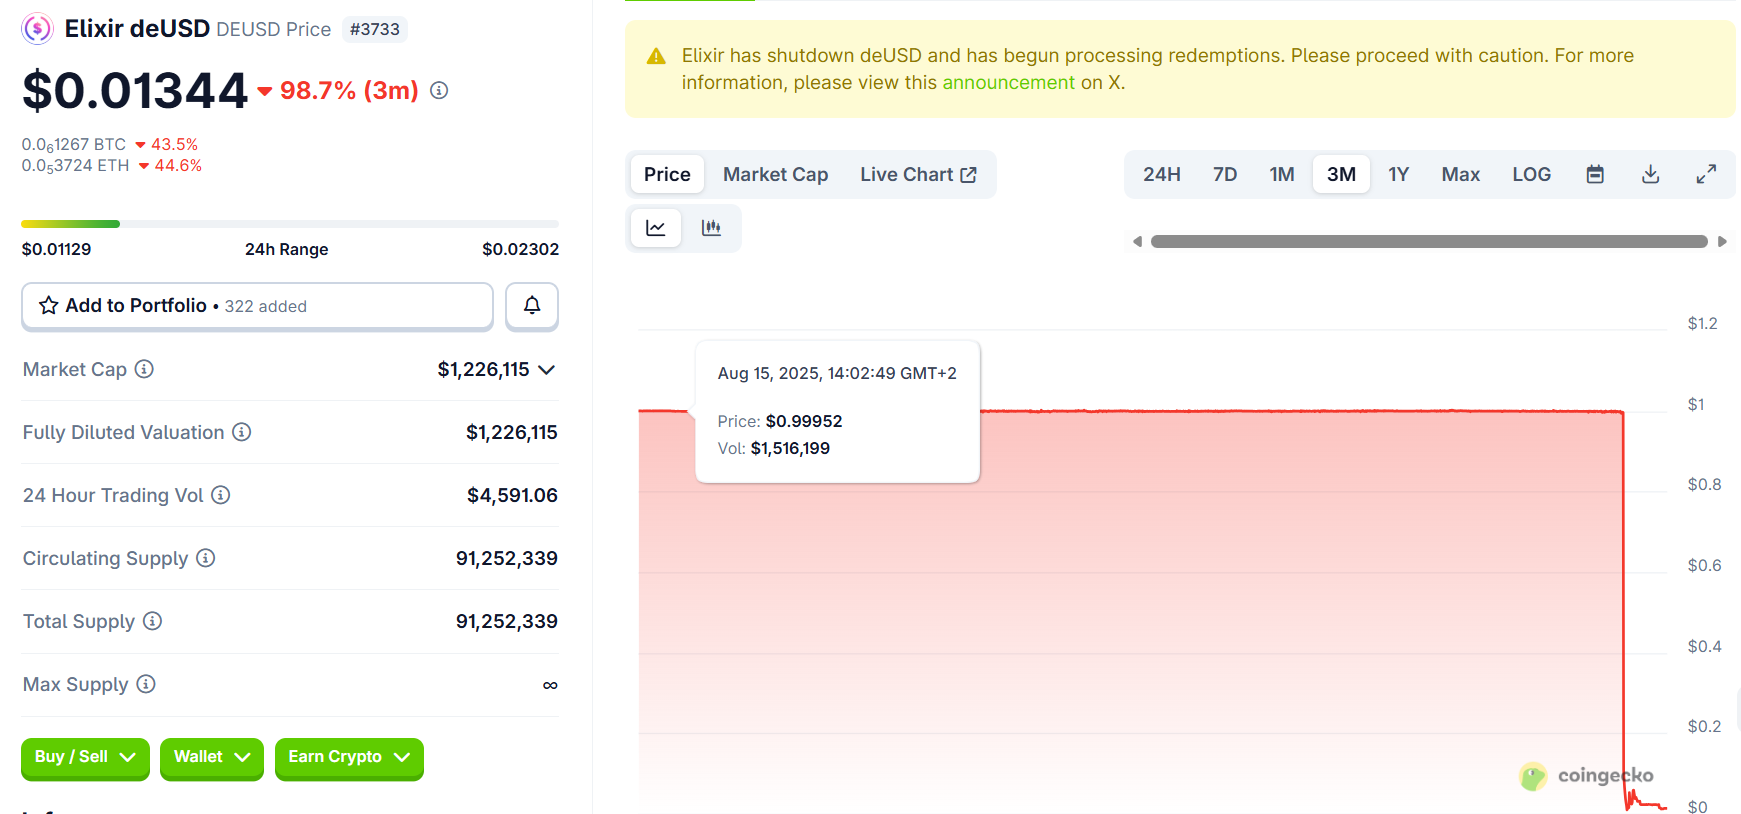
Task: Expand chart to fullscreen
Action: click(1706, 174)
